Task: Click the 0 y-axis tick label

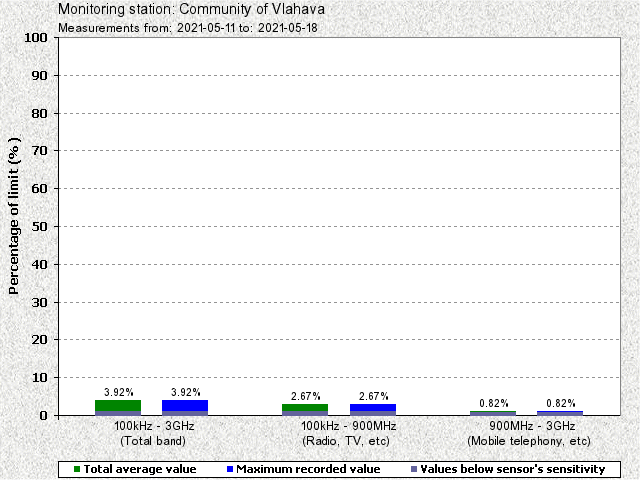Action: [x=44, y=416]
